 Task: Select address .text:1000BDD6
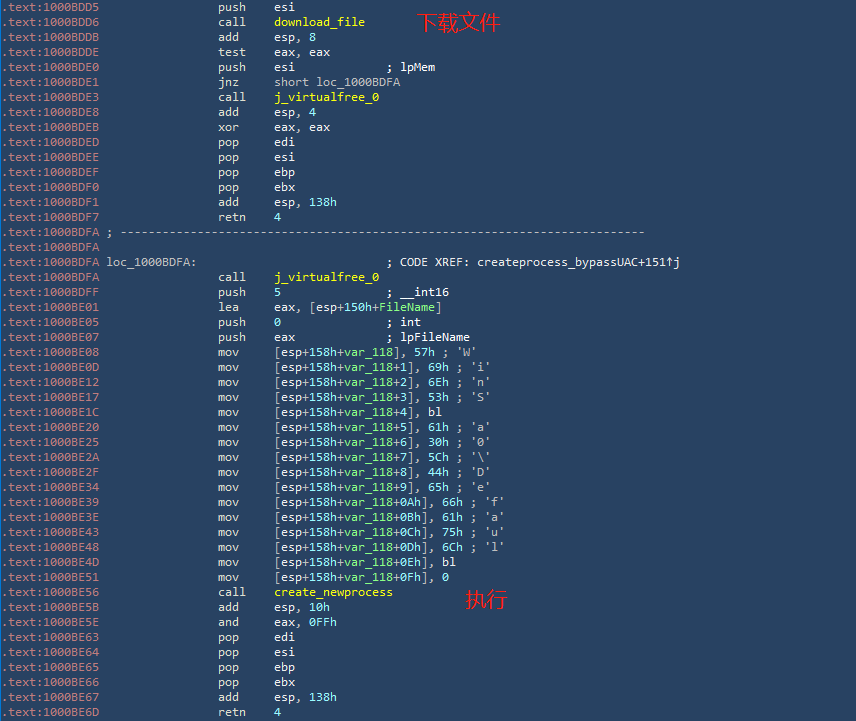(50, 22)
